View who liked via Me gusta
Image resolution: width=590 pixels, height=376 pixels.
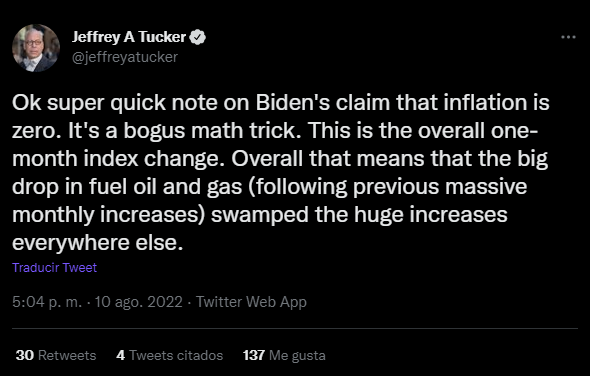pos(297,355)
